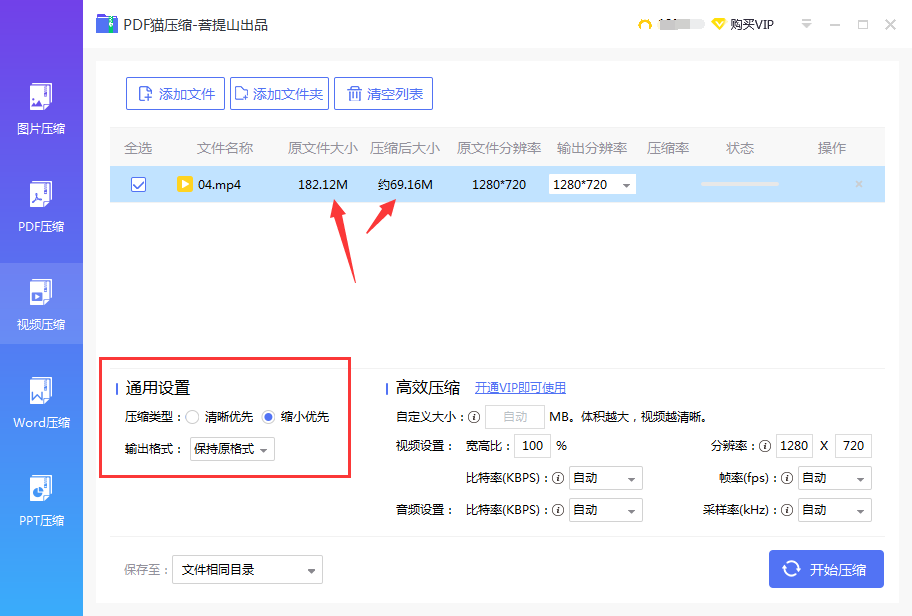Open the video 比特率(KBPS) dropdown
The image size is (912, 616).
(x=605, y=478)
